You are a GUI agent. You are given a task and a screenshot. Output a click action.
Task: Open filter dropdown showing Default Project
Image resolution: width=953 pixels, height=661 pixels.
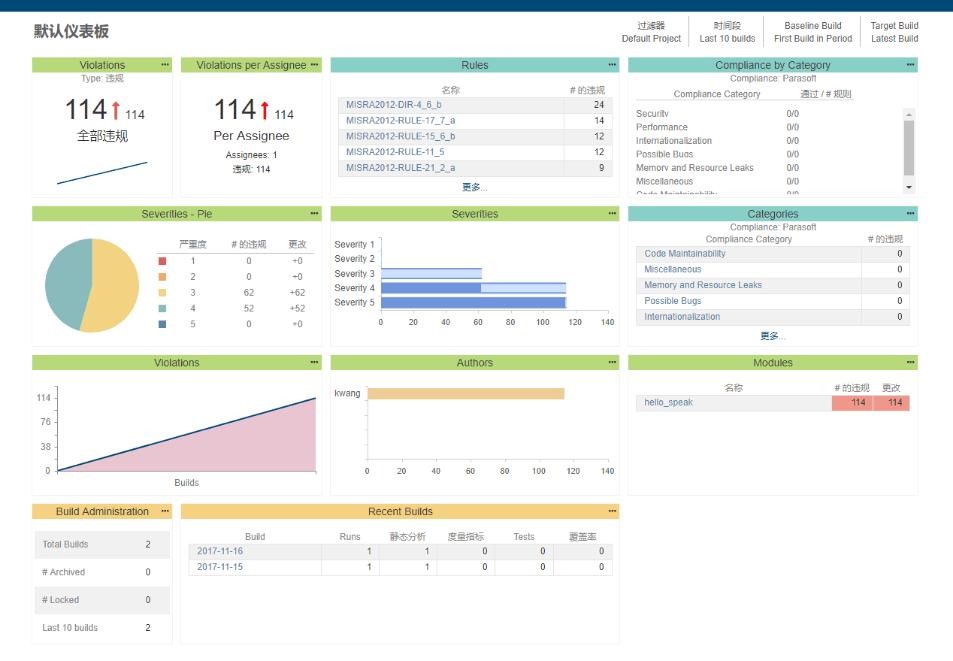(x=651, y=32)
